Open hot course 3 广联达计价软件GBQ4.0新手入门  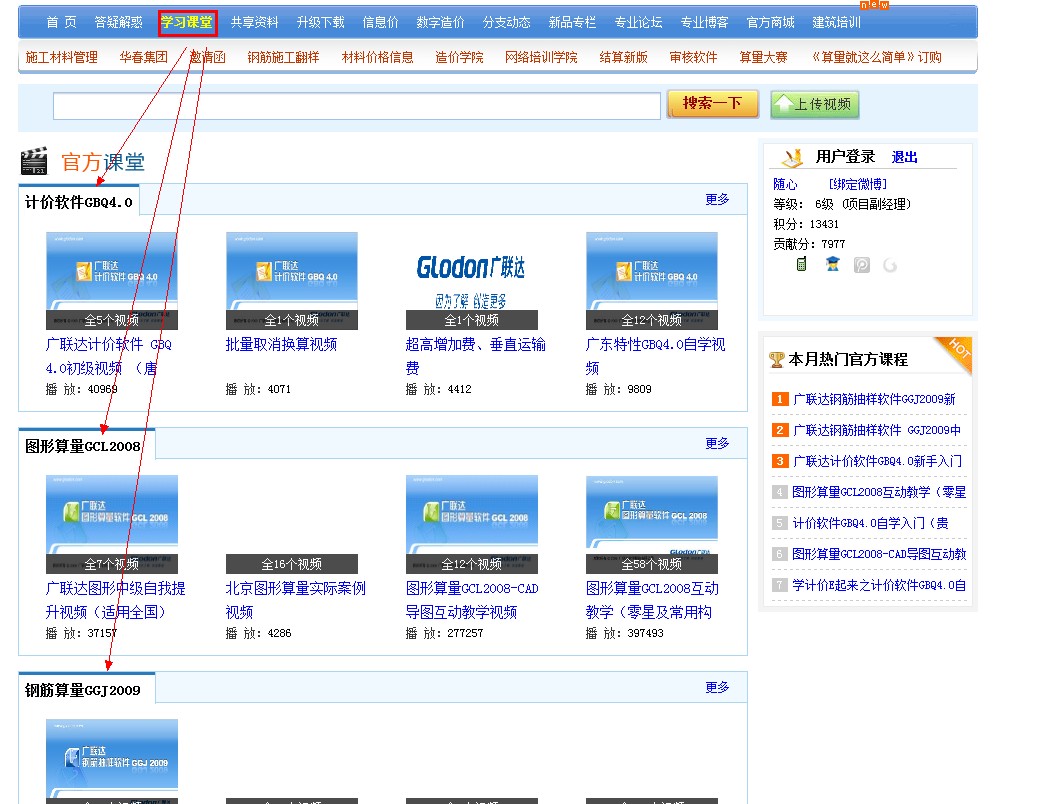coord(877,461)
